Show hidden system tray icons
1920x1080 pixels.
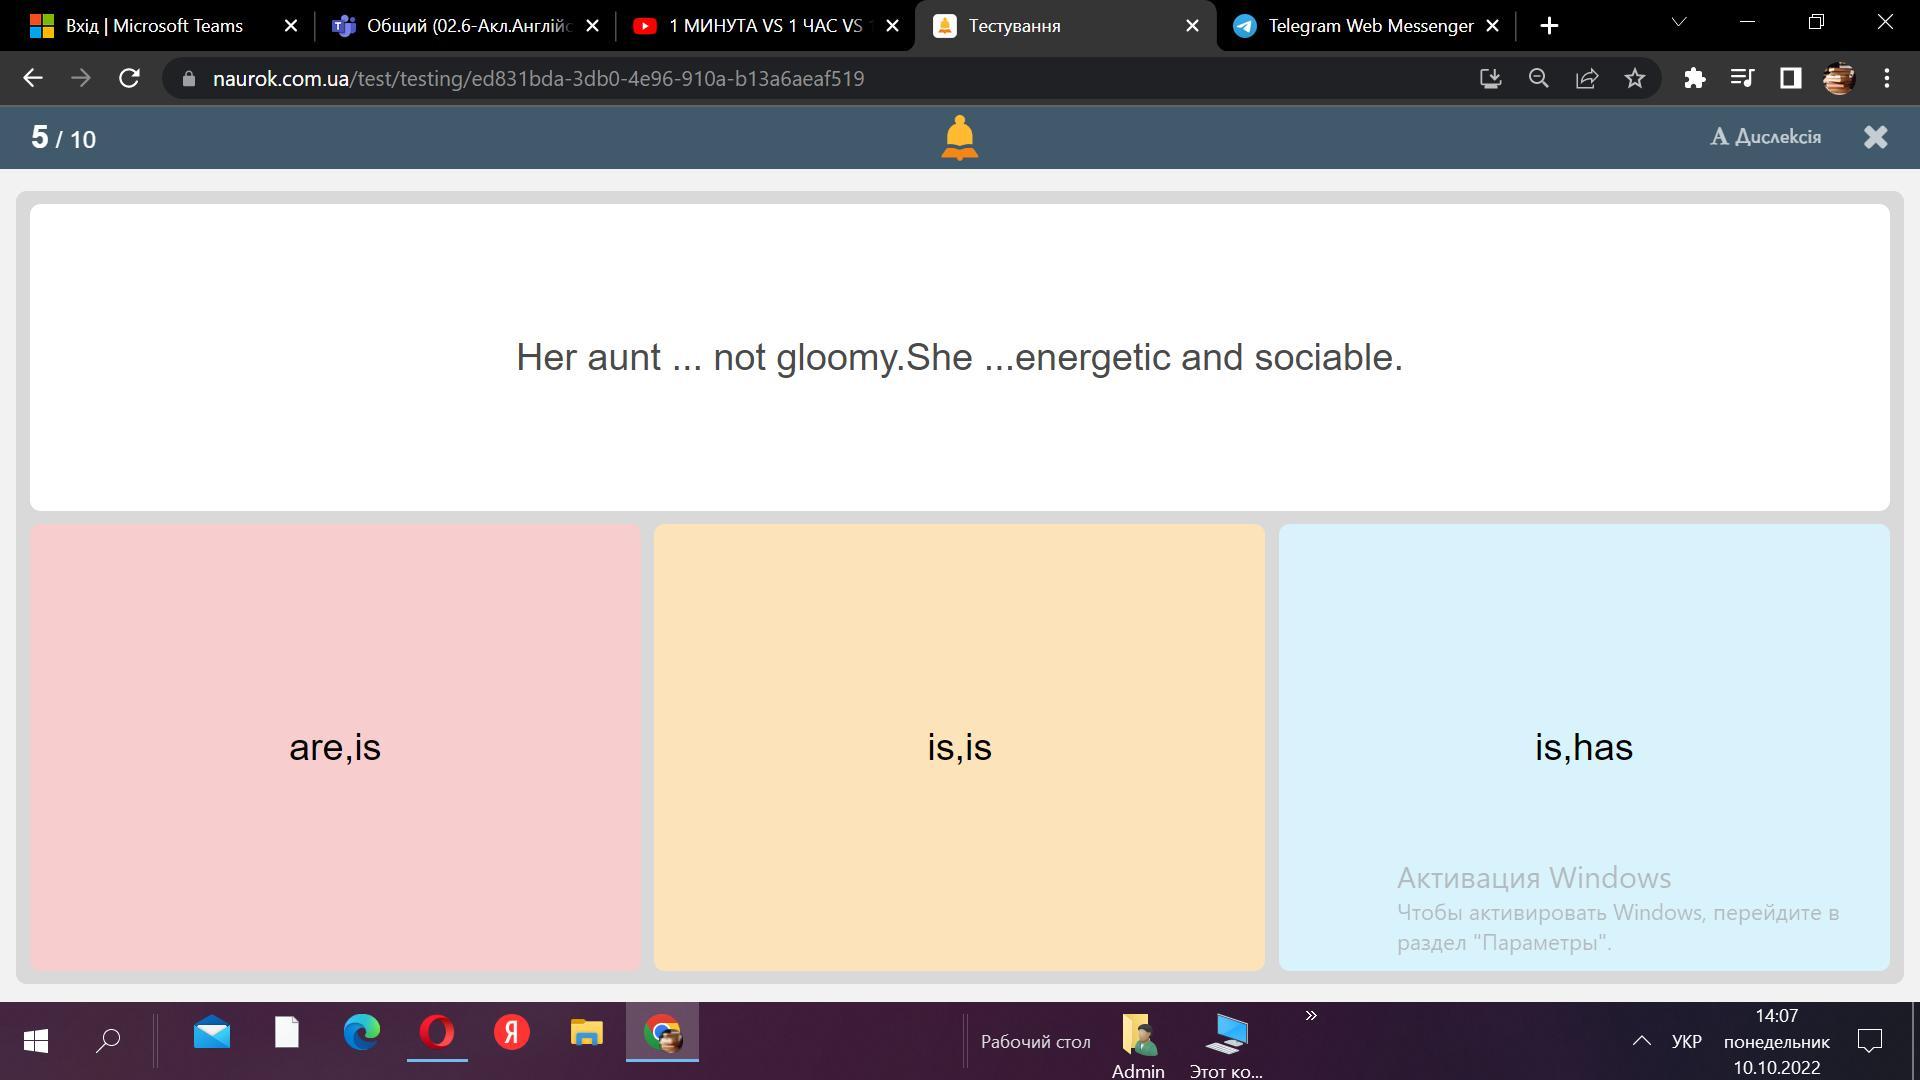(x=1641, y=1041)
